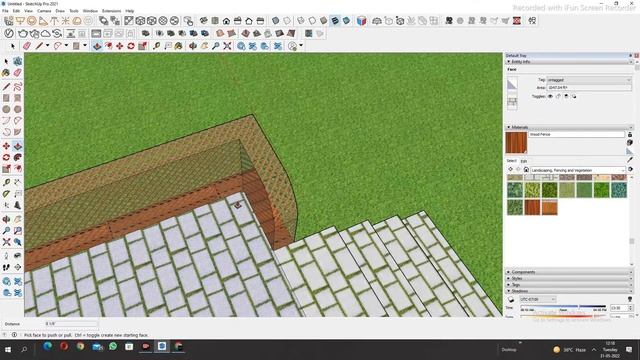
Task: Switch to Select tab in Materials
Action: click(x=512, y=161)
